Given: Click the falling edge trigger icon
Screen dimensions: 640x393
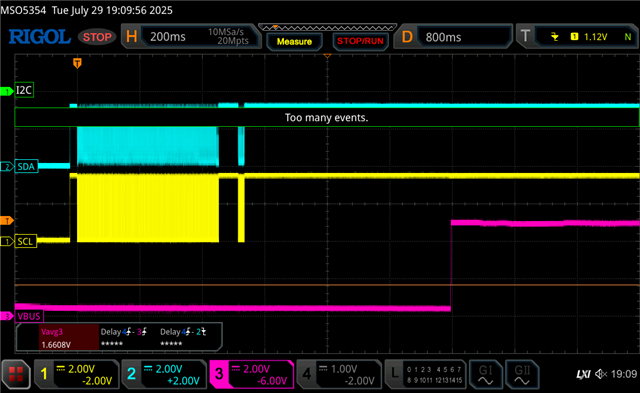Looking at the screenshot, I should pos(554,37).
